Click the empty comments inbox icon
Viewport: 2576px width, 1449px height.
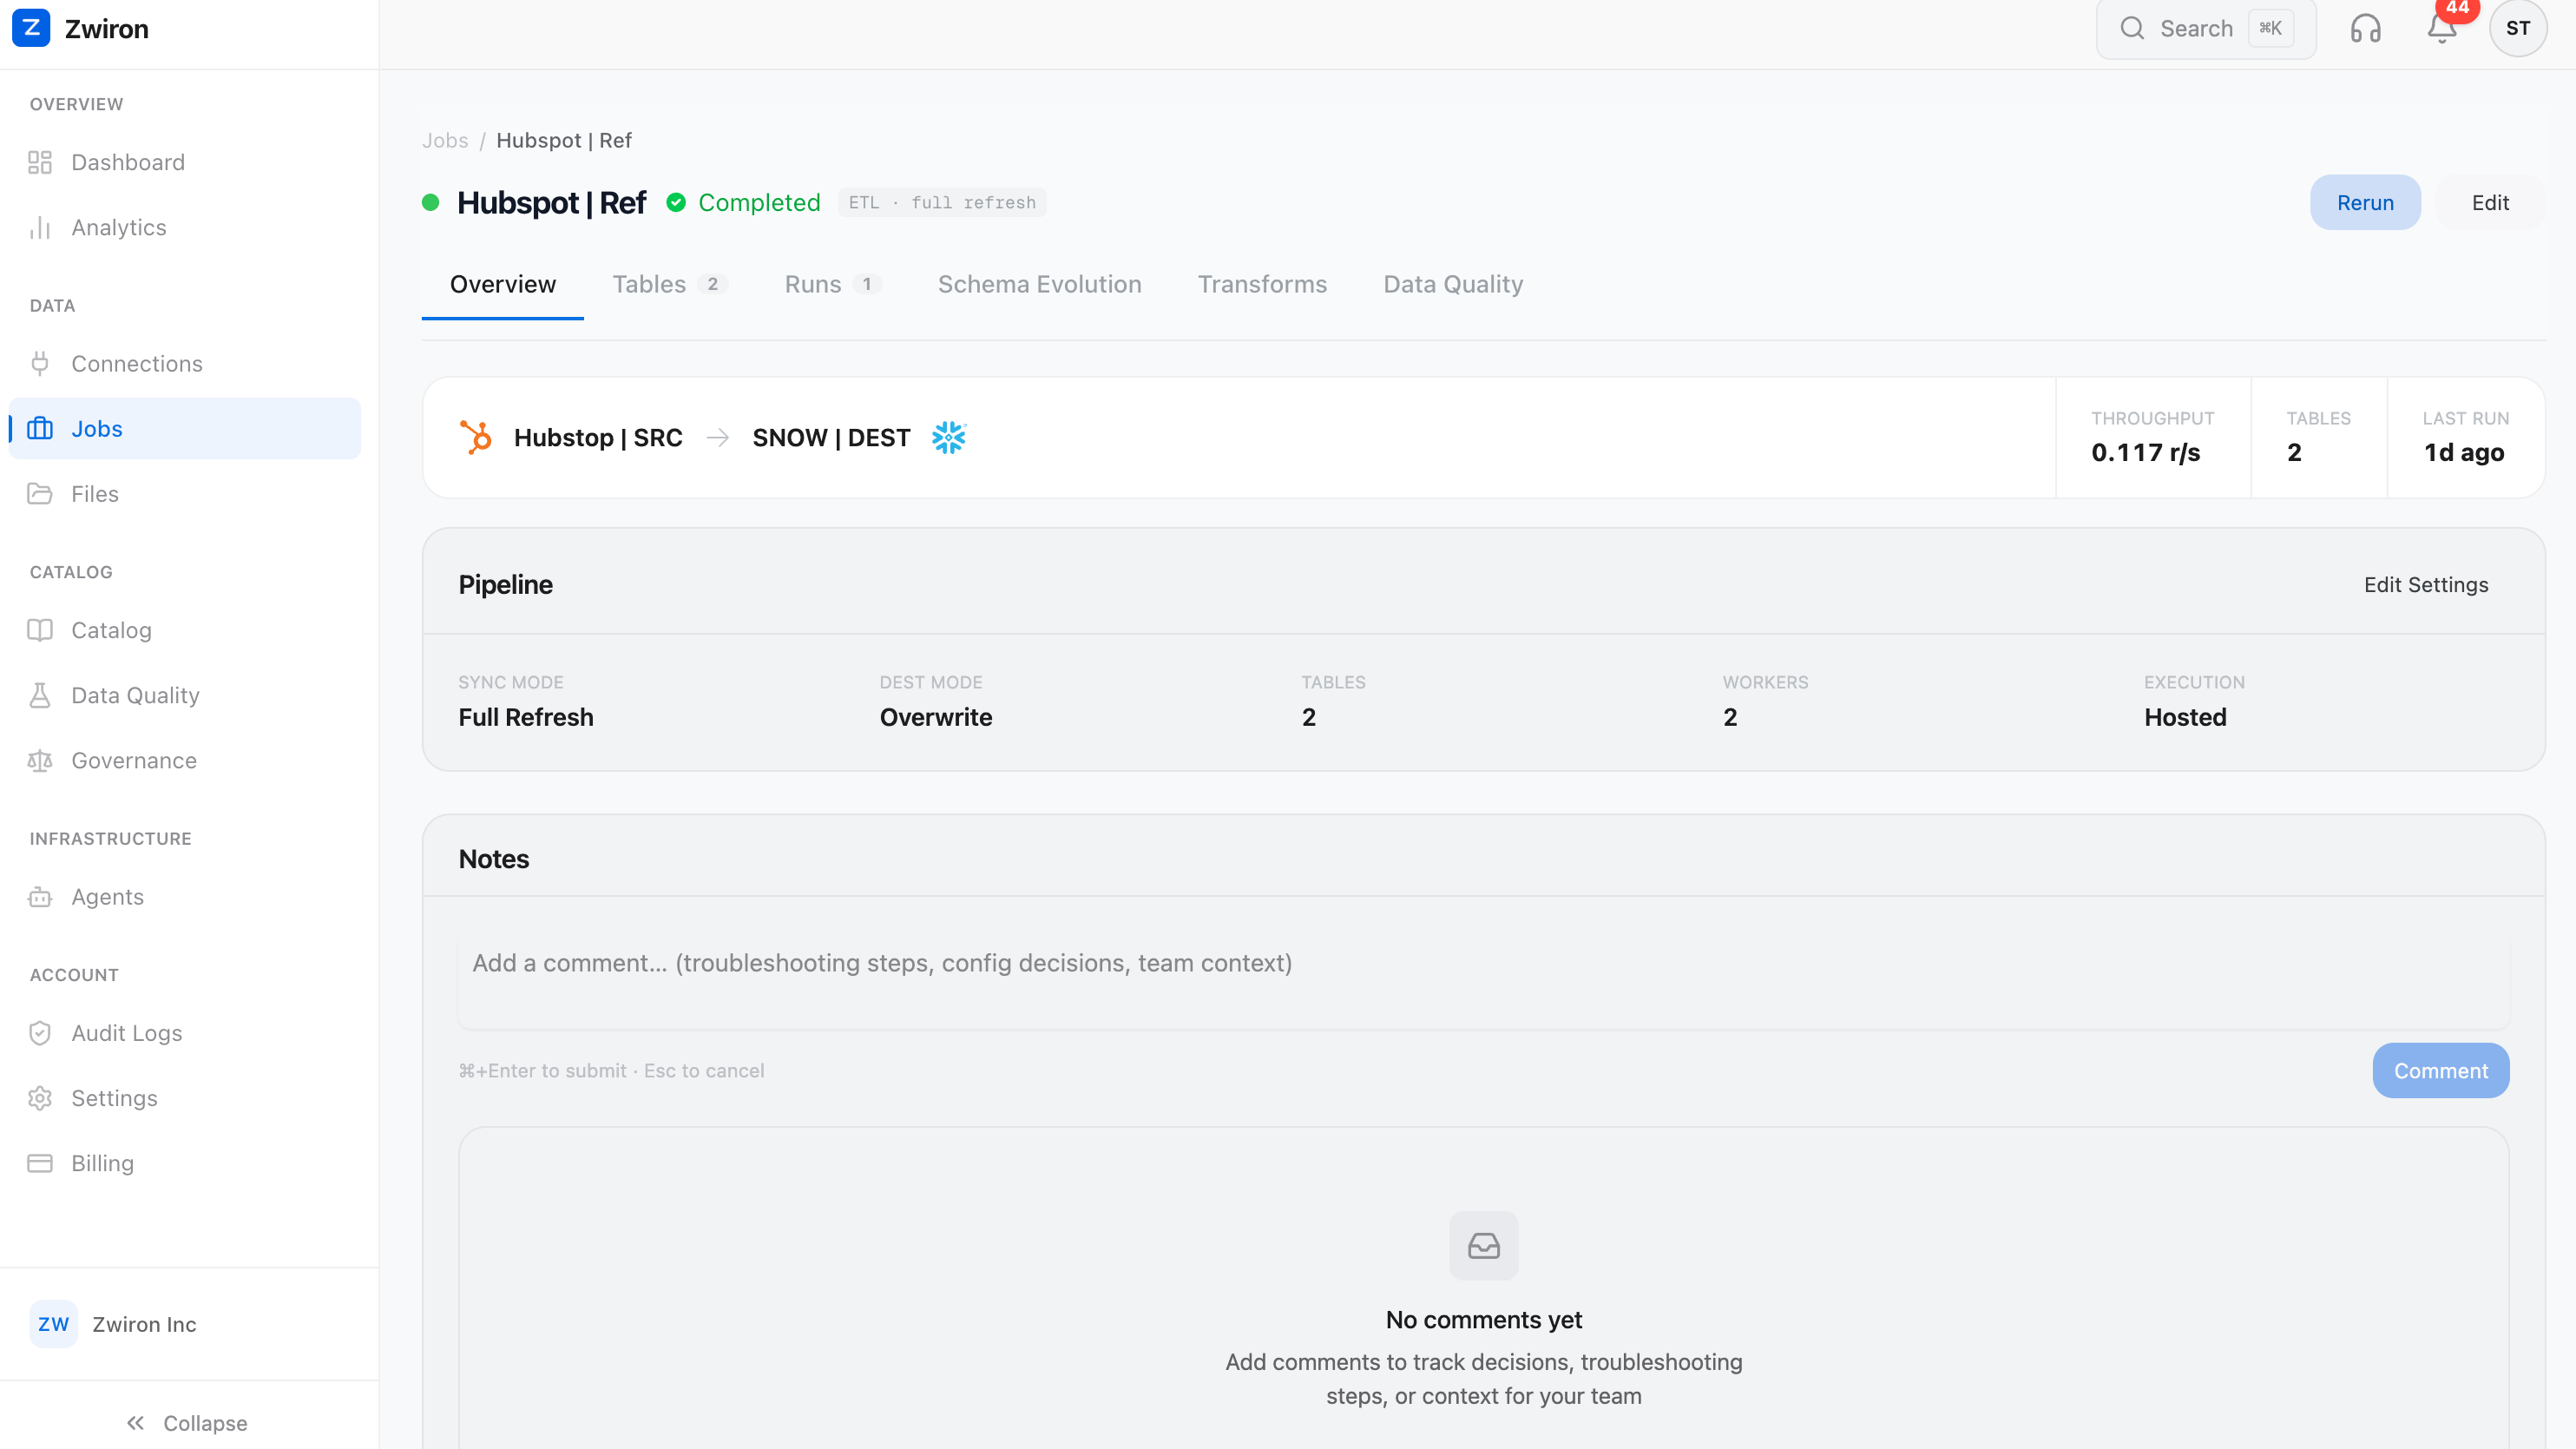(1484, 1245)
